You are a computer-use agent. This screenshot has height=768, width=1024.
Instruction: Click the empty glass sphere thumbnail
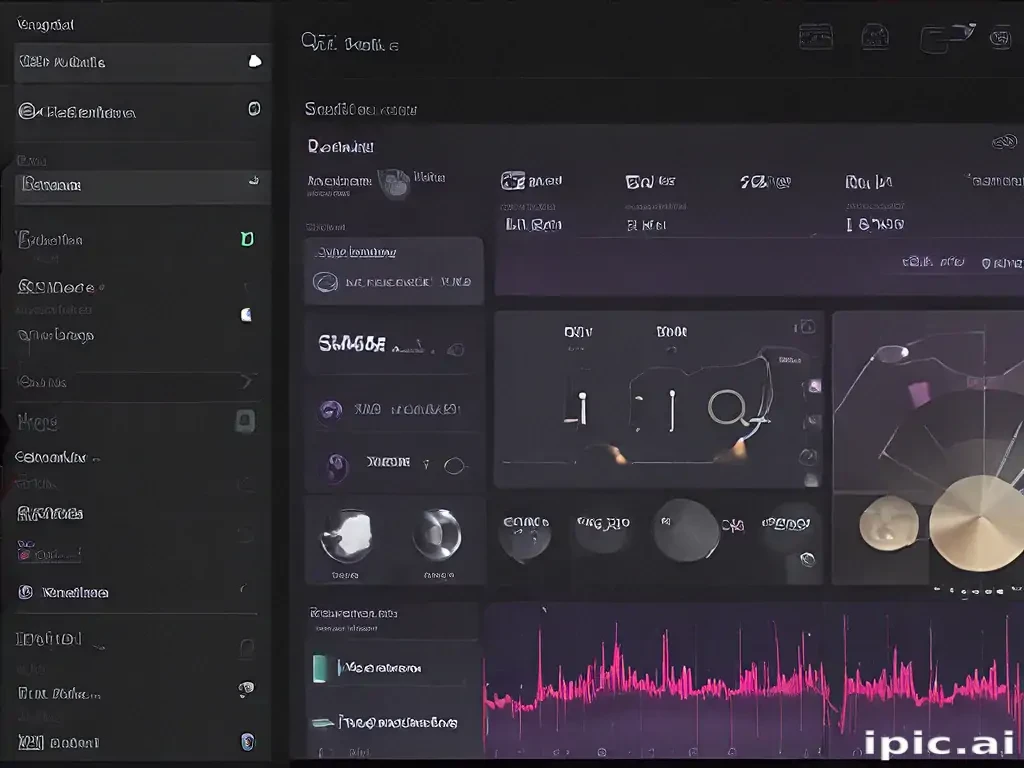point(437,534)
